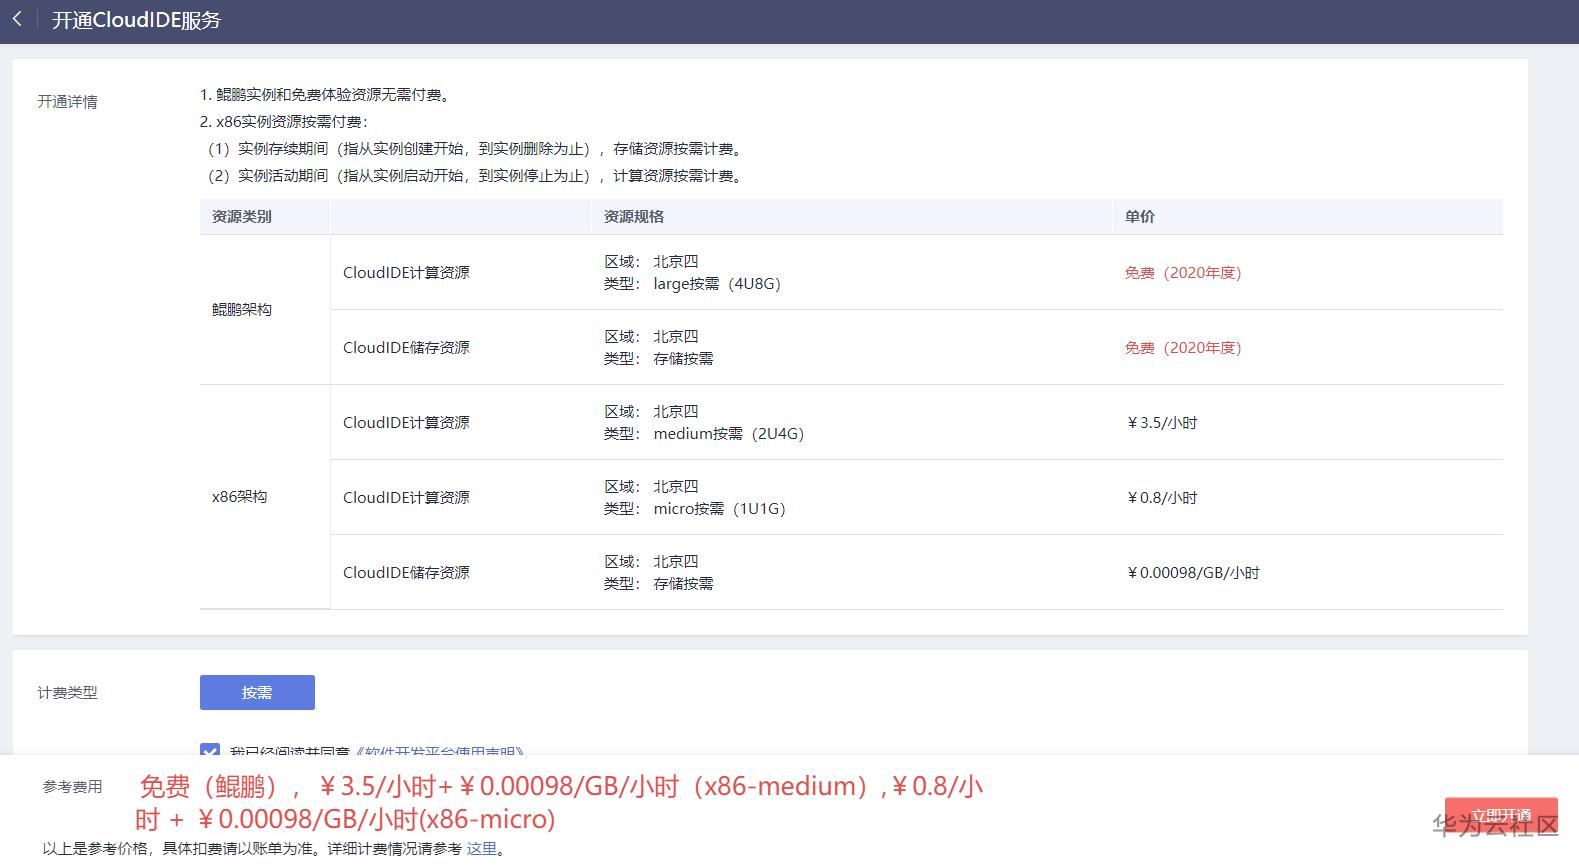This screenshot has height=866, width=1579.
Task: Click CloudIDE计算资源 in the large按需 row
Action: click(x=406, y=272)
